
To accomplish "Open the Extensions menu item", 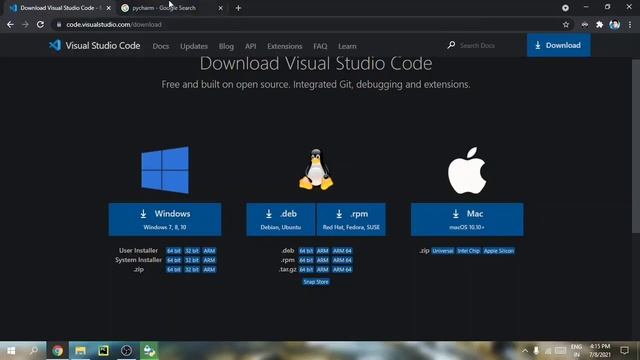I will (284, 46).
